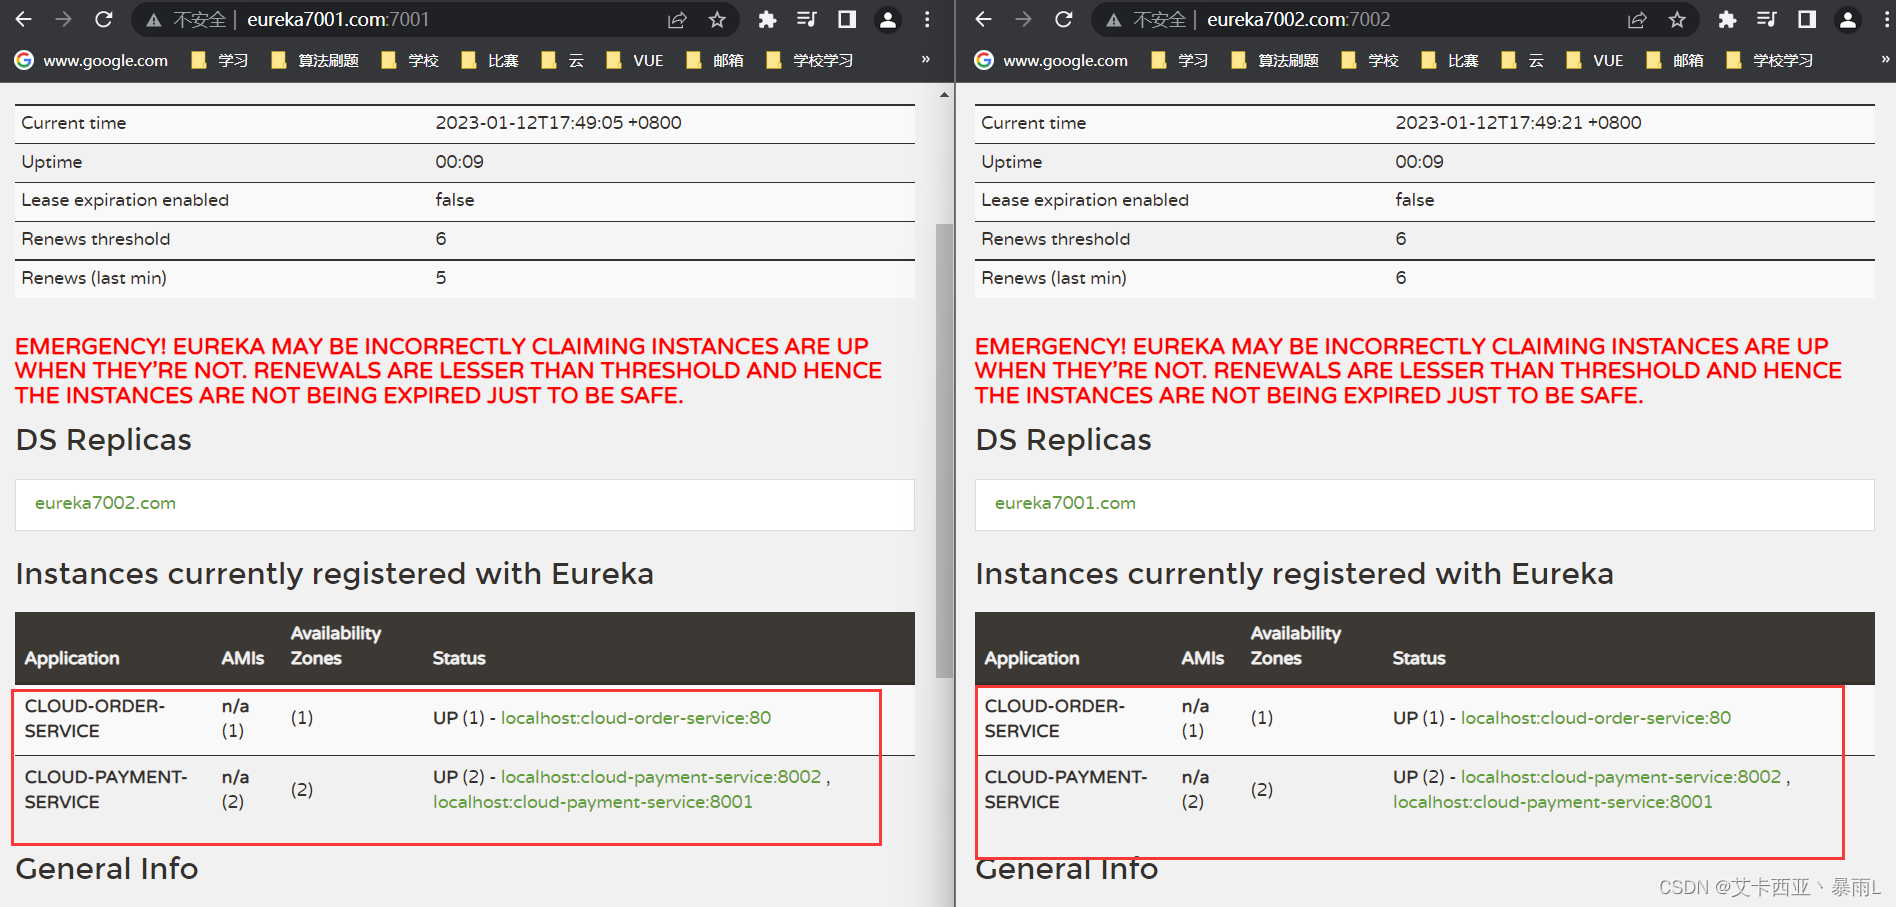Open 算法刷题 bookmark folder in eureka7002 window

1275,60
